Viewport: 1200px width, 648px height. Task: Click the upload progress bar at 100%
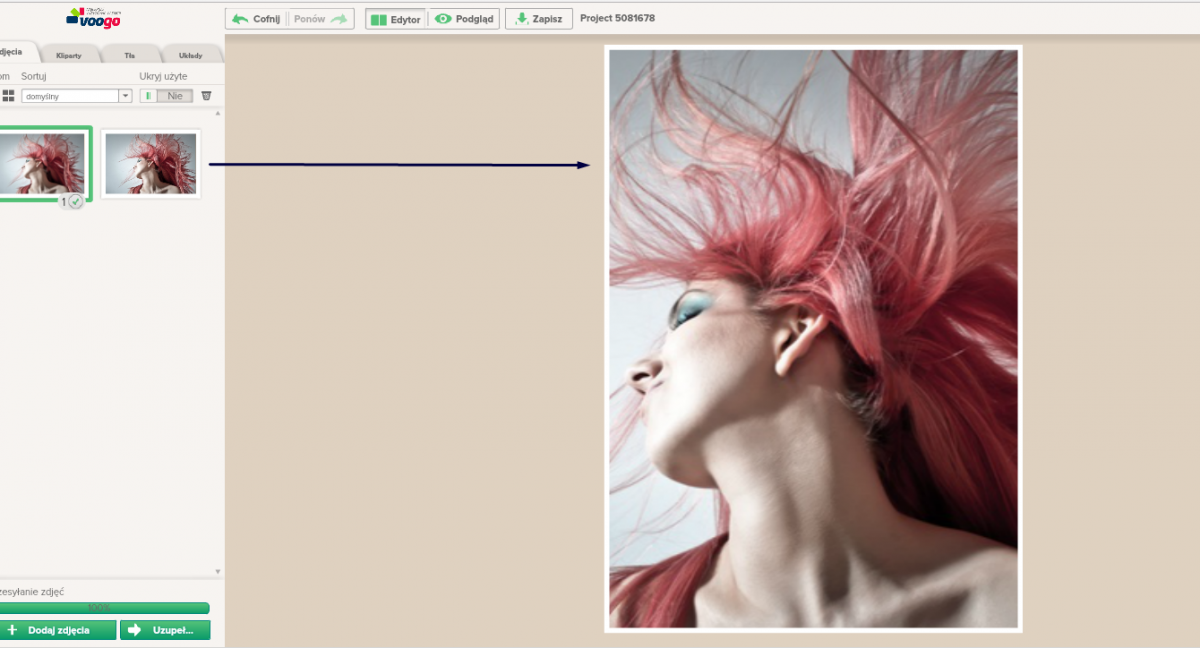pyautogui.click(x=103, y=607)
